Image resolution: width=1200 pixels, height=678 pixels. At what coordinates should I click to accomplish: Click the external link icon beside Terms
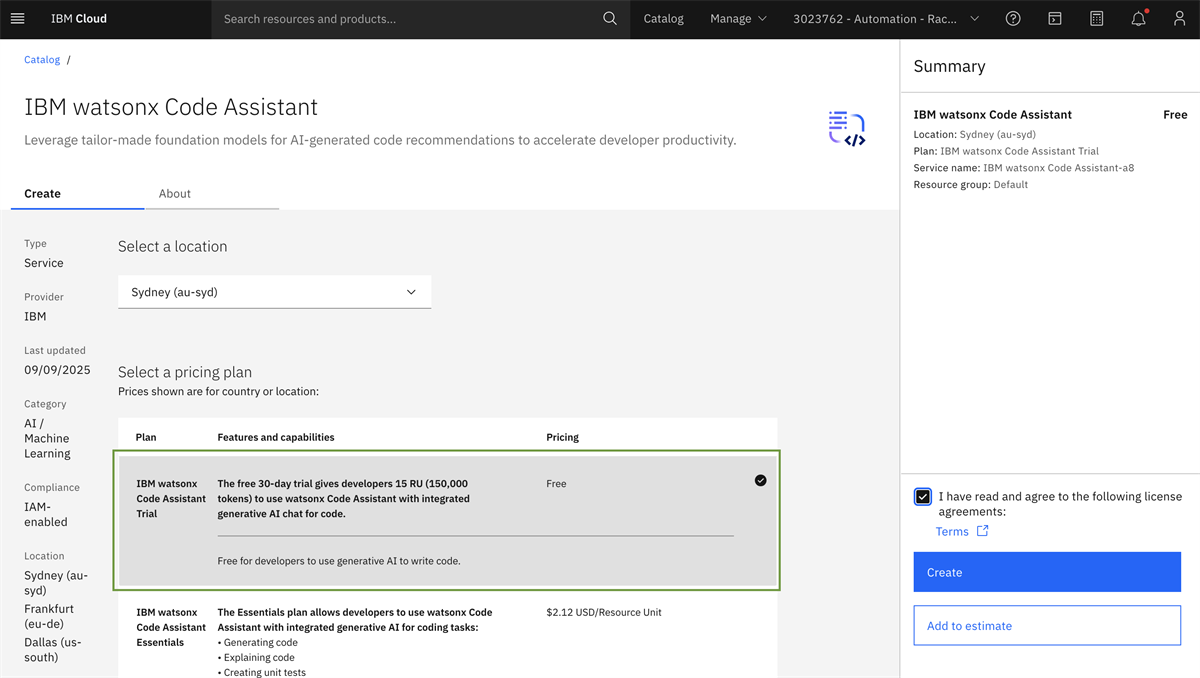click(x=982, y=531)
